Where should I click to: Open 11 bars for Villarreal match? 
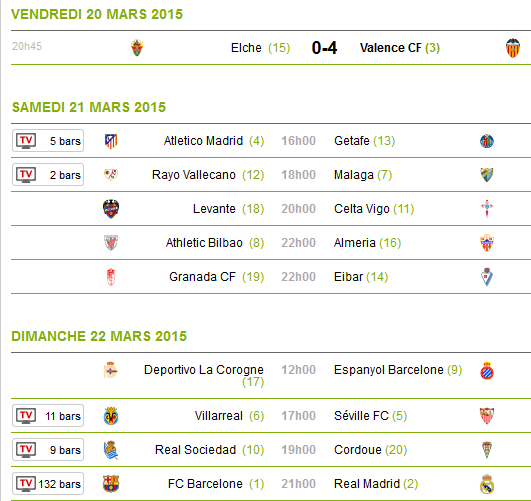pos(48,416)
